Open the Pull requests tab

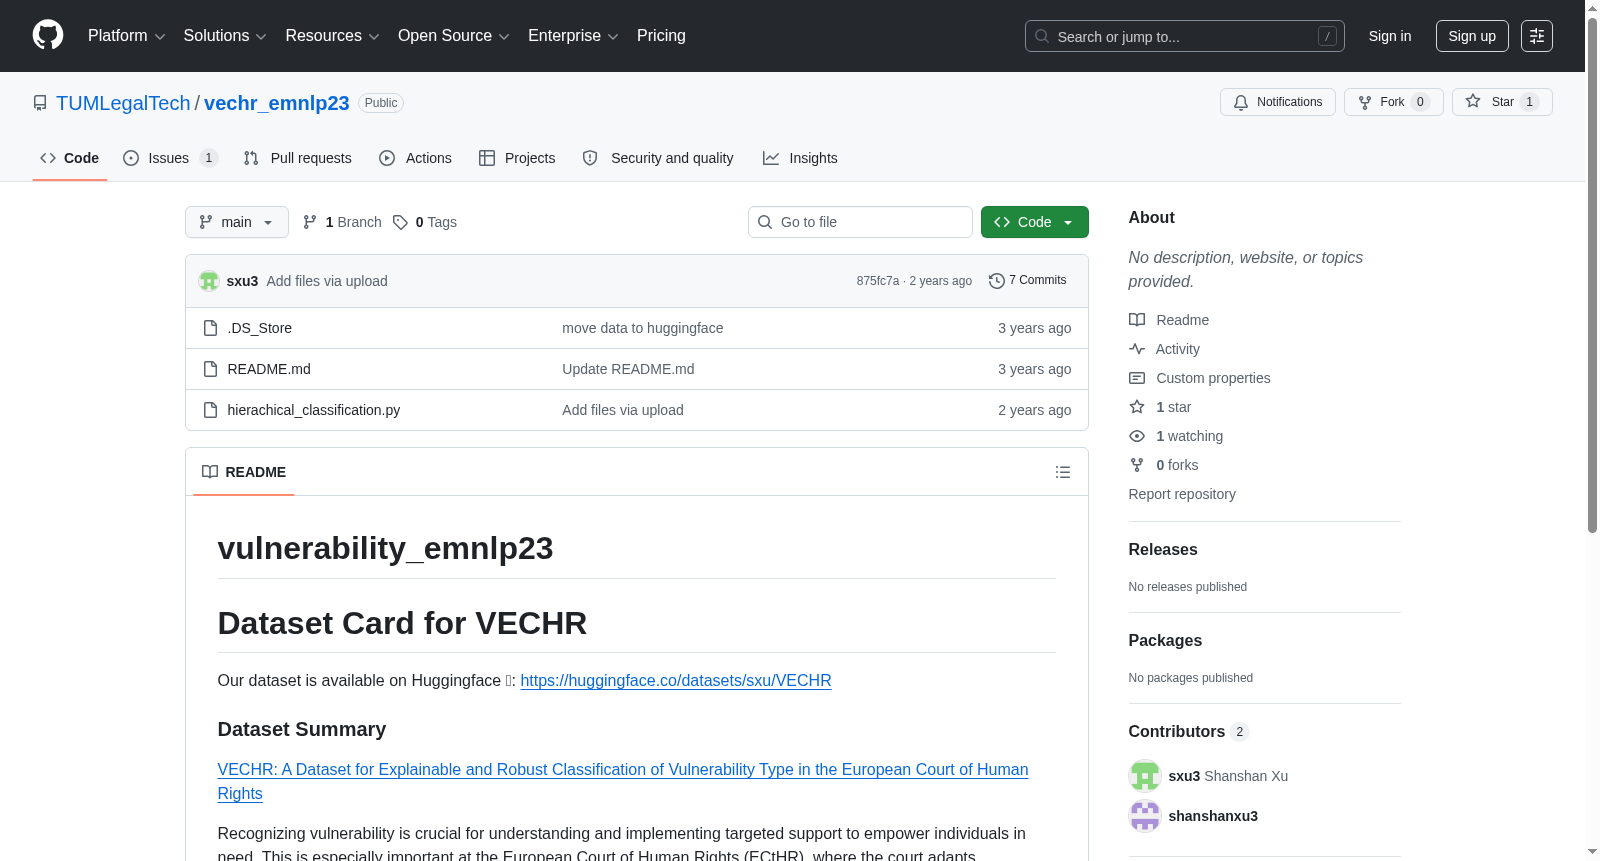(298, 158)
